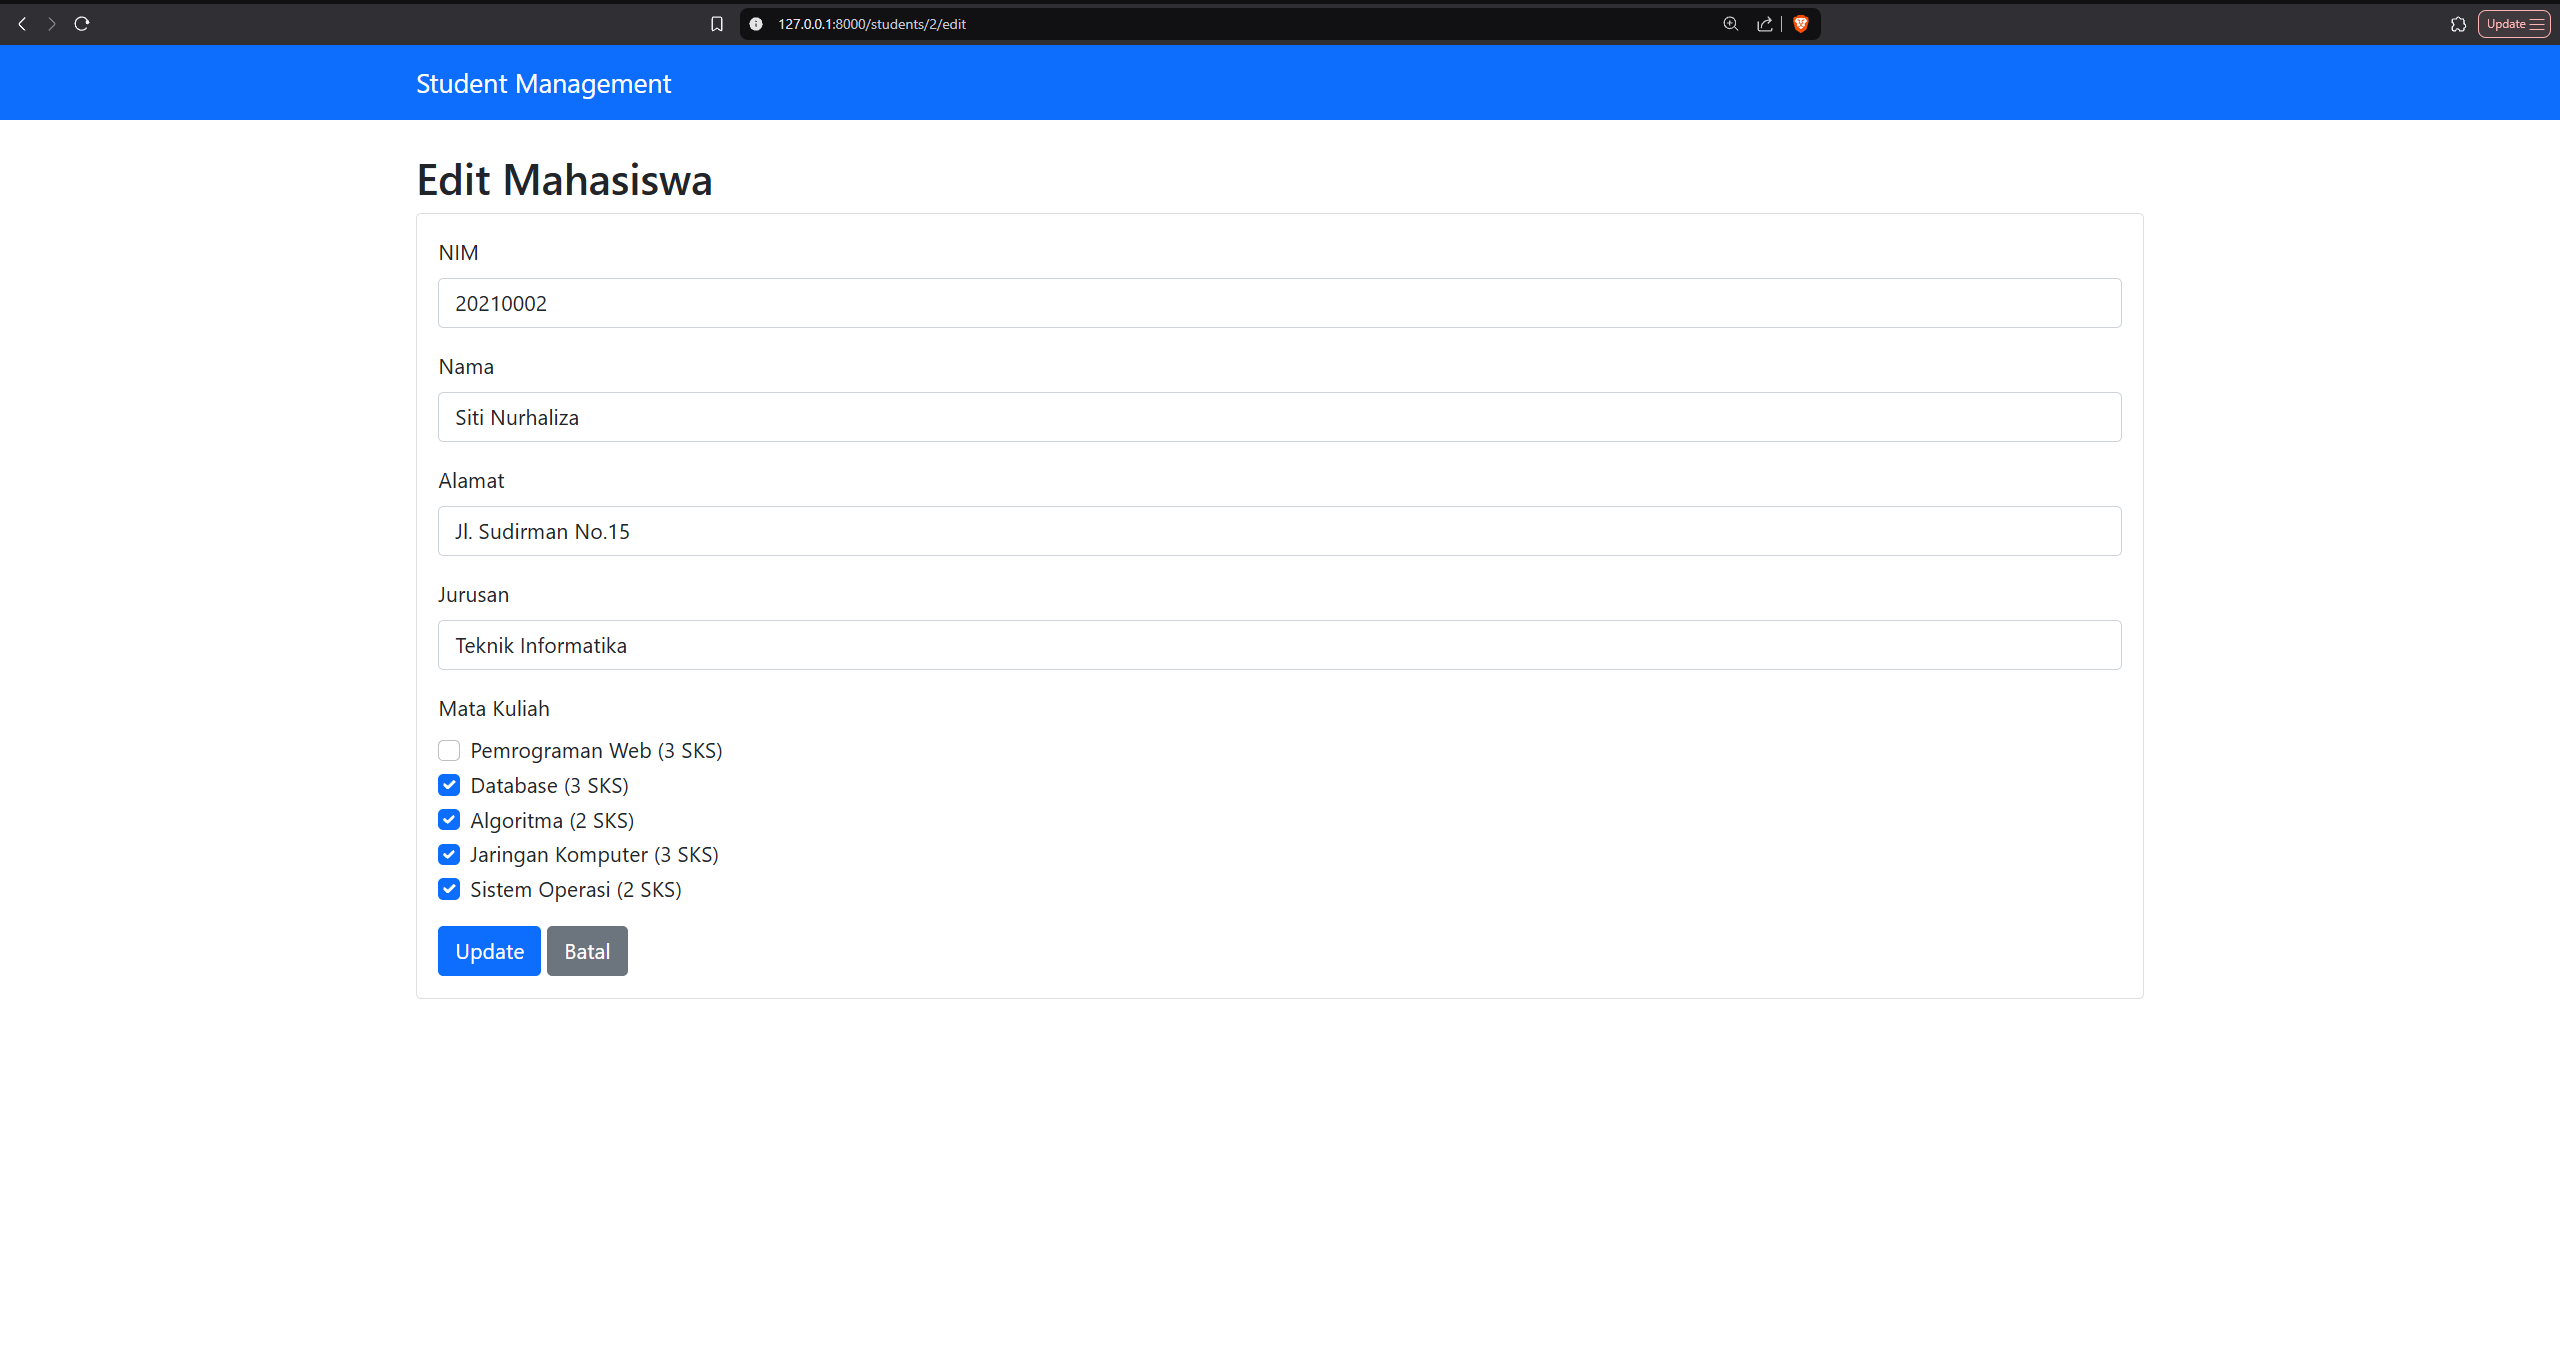
Task: Open the Student Management home link
Action: pos(543,83)
